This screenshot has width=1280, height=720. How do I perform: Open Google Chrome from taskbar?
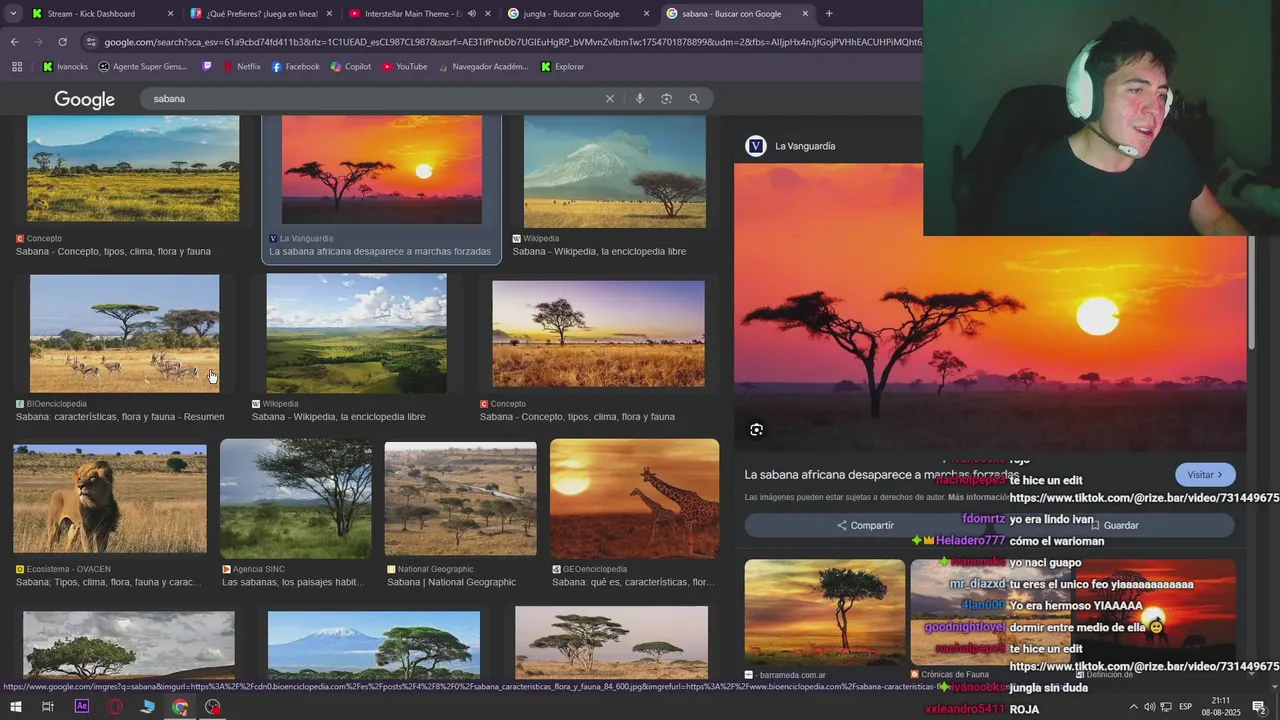coord(180,707)
